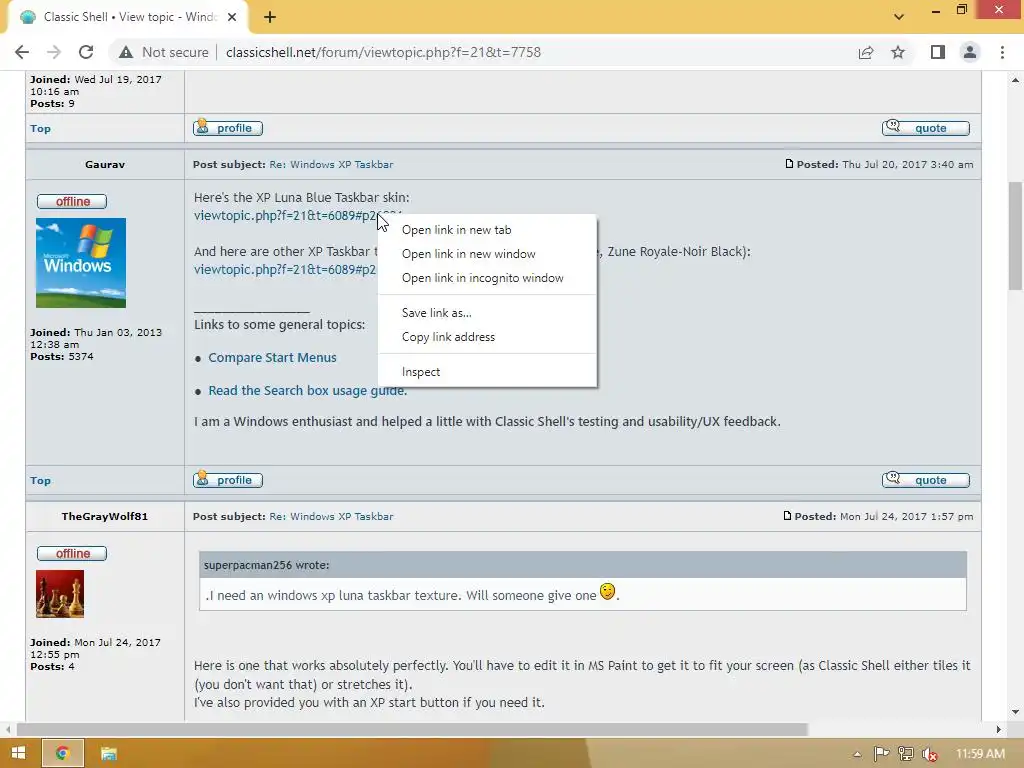Image resolution: width=1024 pixels, height=768 pixels.
Task: Open the browser side panel
Action: [x=938, y=52]
